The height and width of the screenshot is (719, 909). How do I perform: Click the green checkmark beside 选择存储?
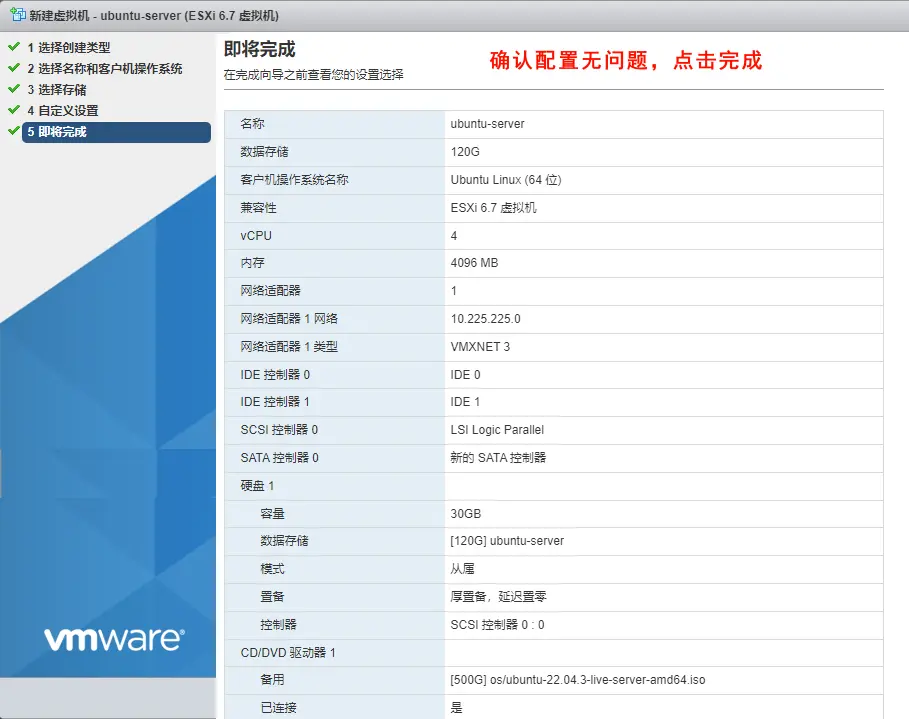14,89
